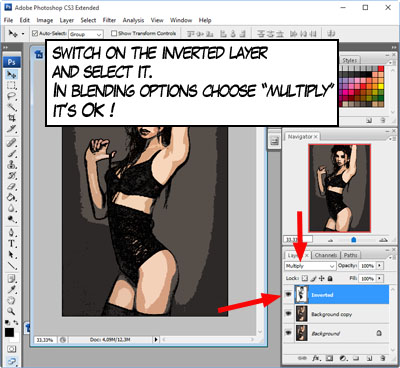The image size is (400, 368).
Task: Select the Crop tool
Action: coord(12,118)
